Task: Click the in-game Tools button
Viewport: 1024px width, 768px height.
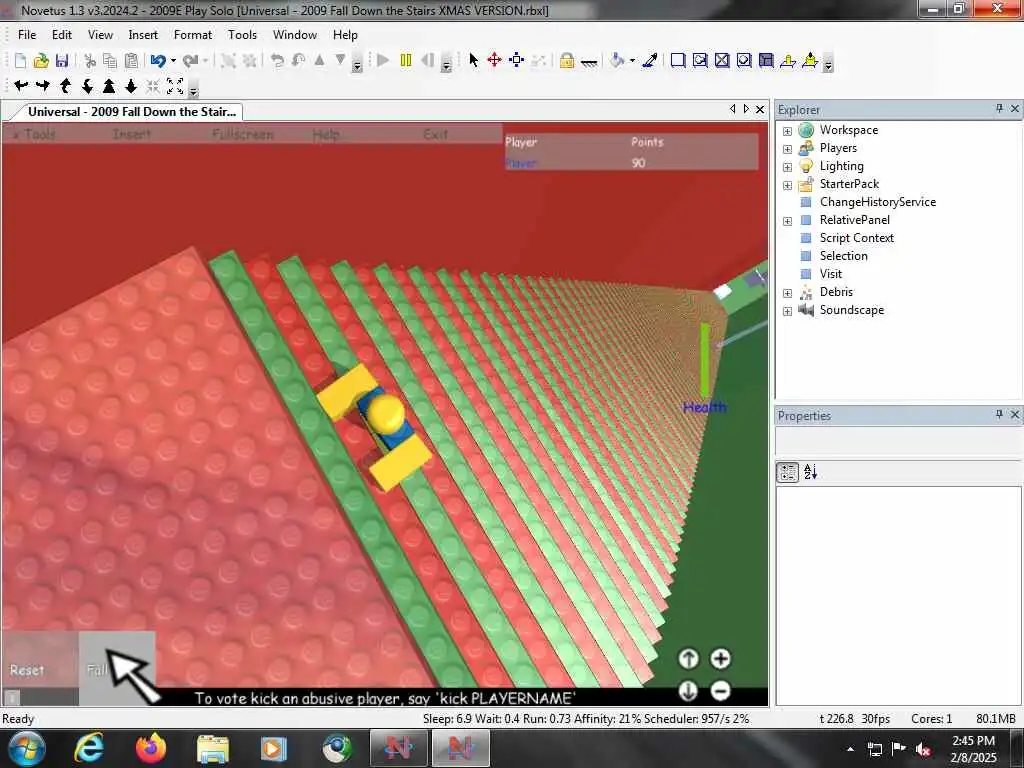Action: pyautogui.click(x=35, y=134)
